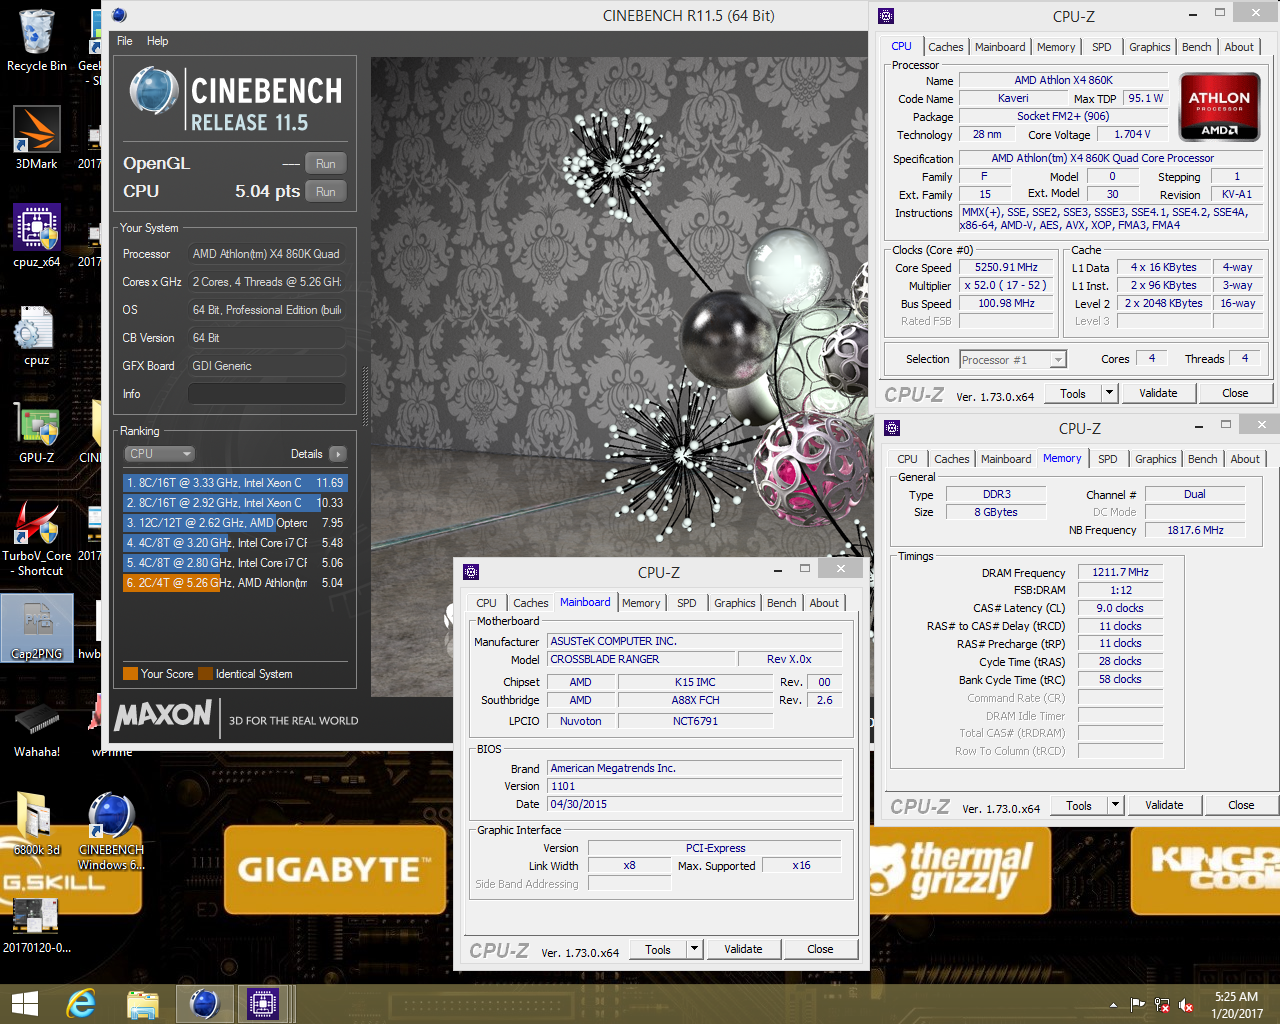The image size is (1280, 1024).
Task: Click the CROSSBLADE RANGER model field
Action: point(641,659)
